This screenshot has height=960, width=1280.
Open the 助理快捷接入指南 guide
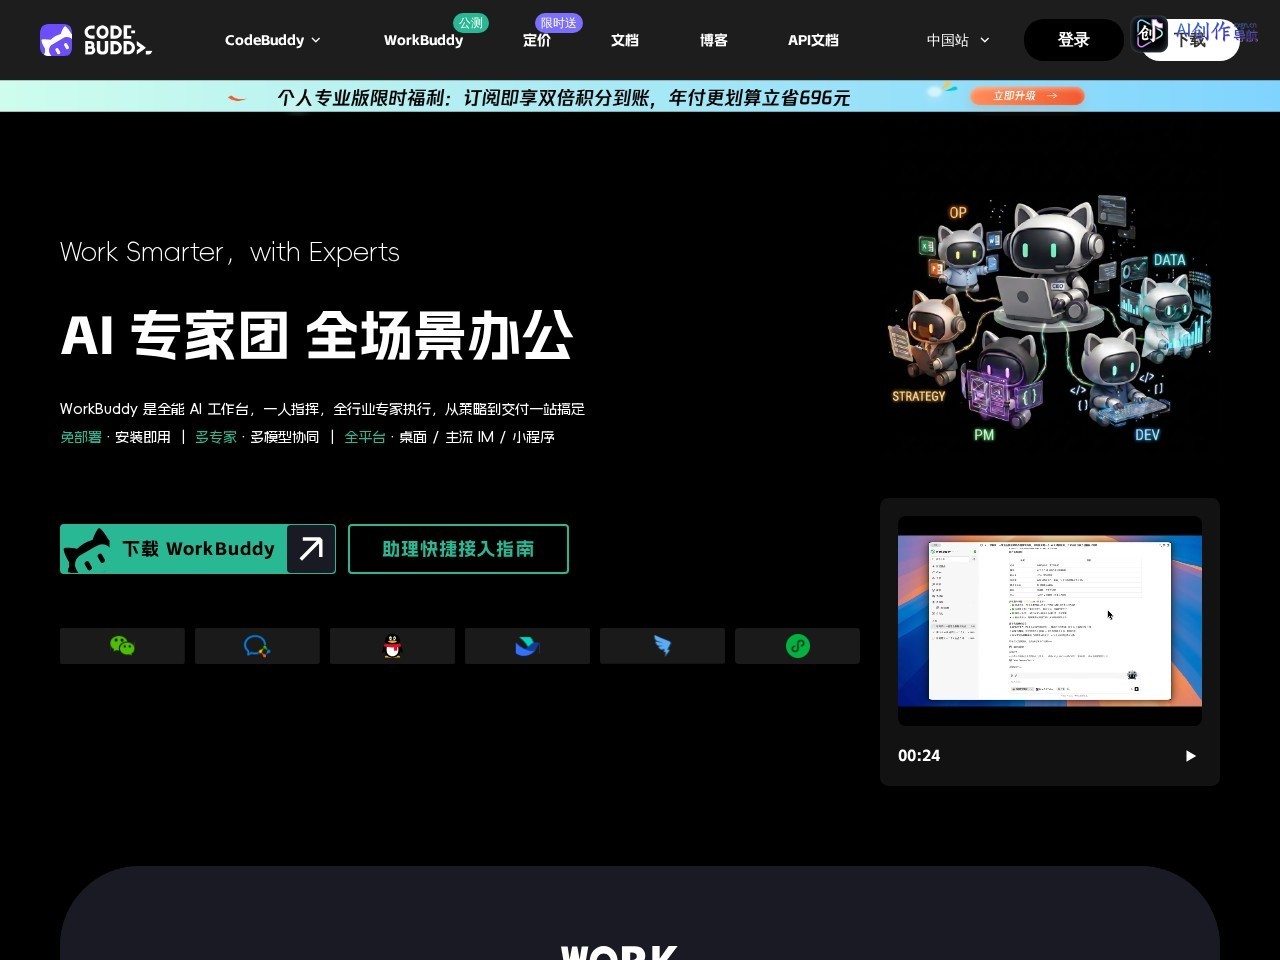(458, 549)
